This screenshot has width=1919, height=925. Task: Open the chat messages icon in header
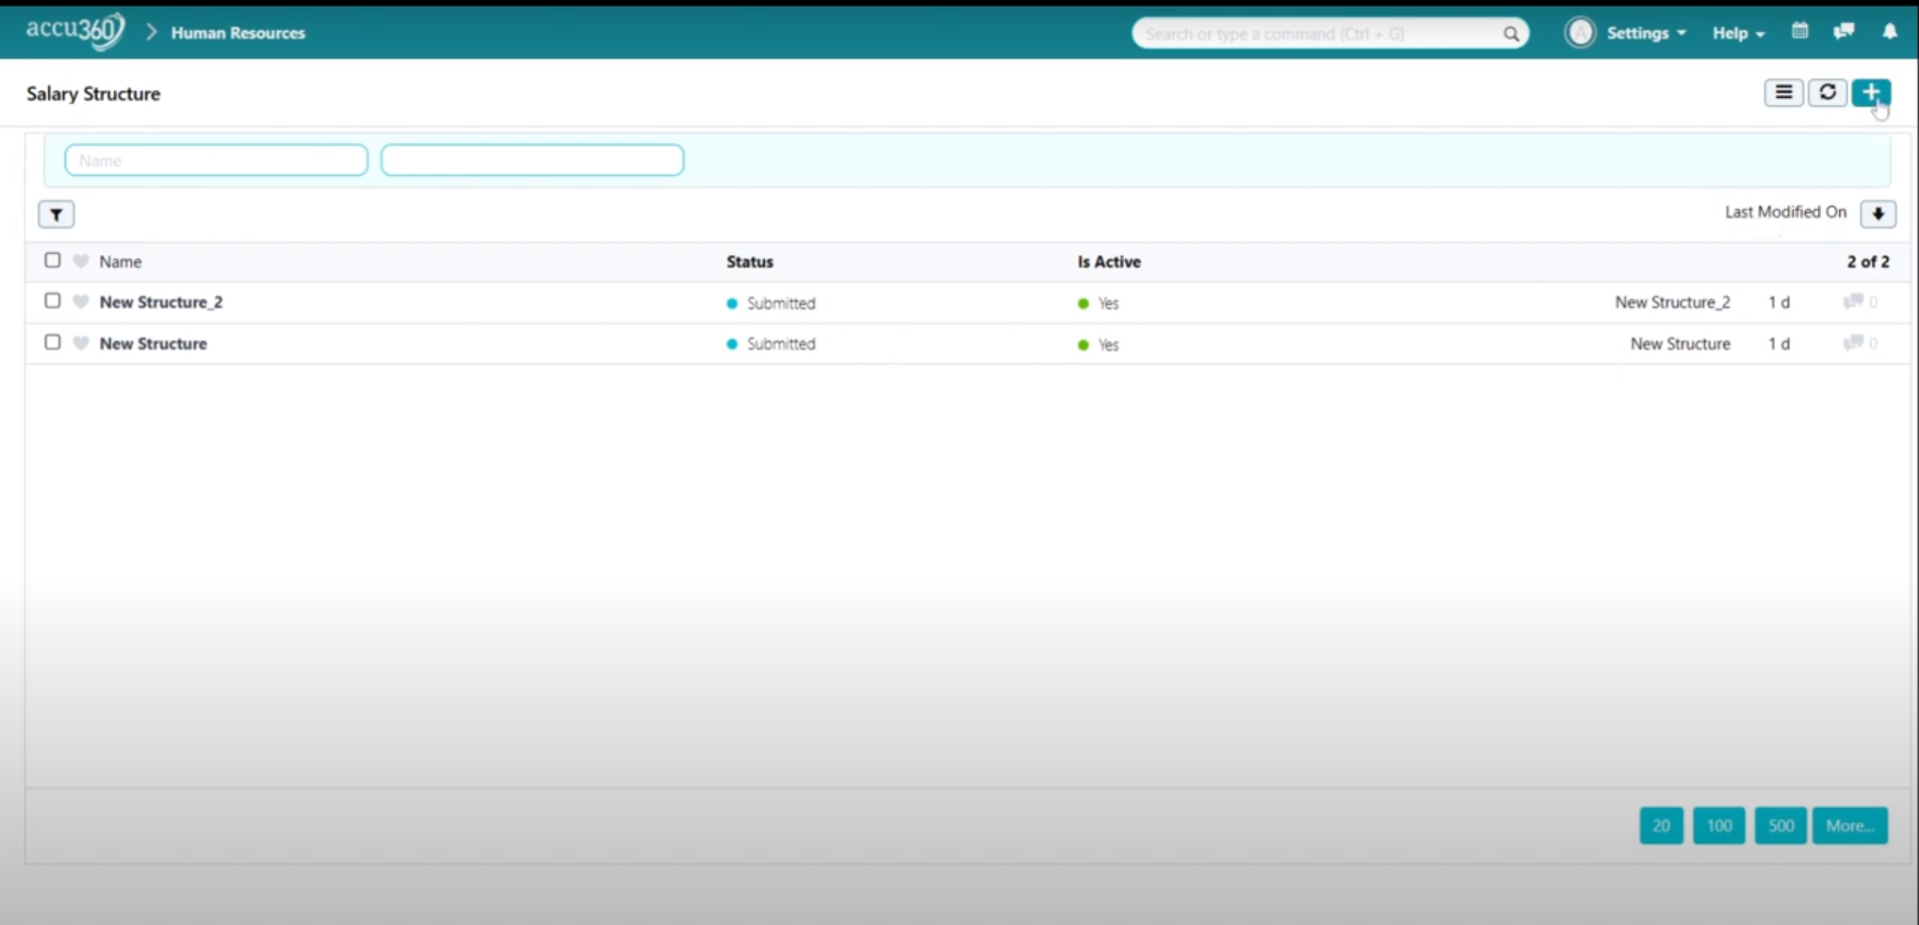tap(1844, 31)
